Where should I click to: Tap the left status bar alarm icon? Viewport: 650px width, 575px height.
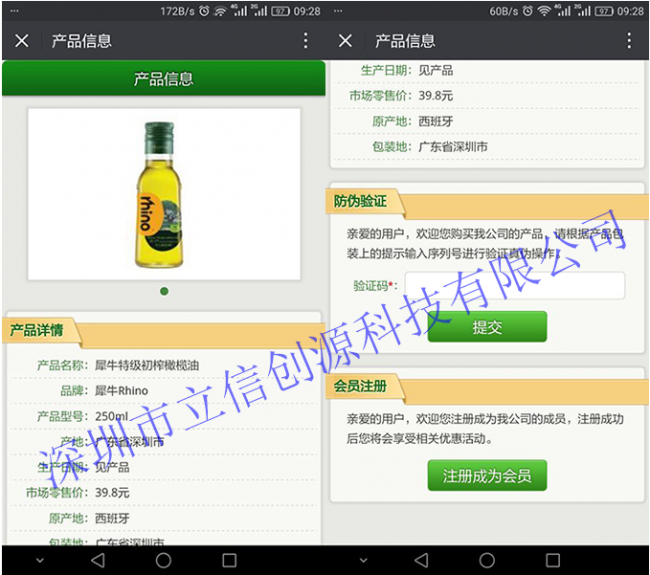[204, 11]
